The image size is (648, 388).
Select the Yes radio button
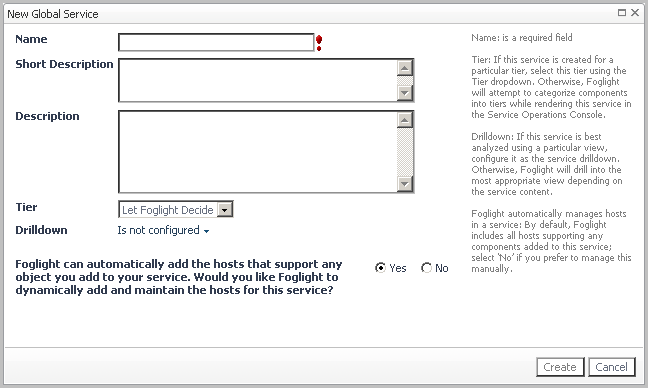click(x=380, y=268)
